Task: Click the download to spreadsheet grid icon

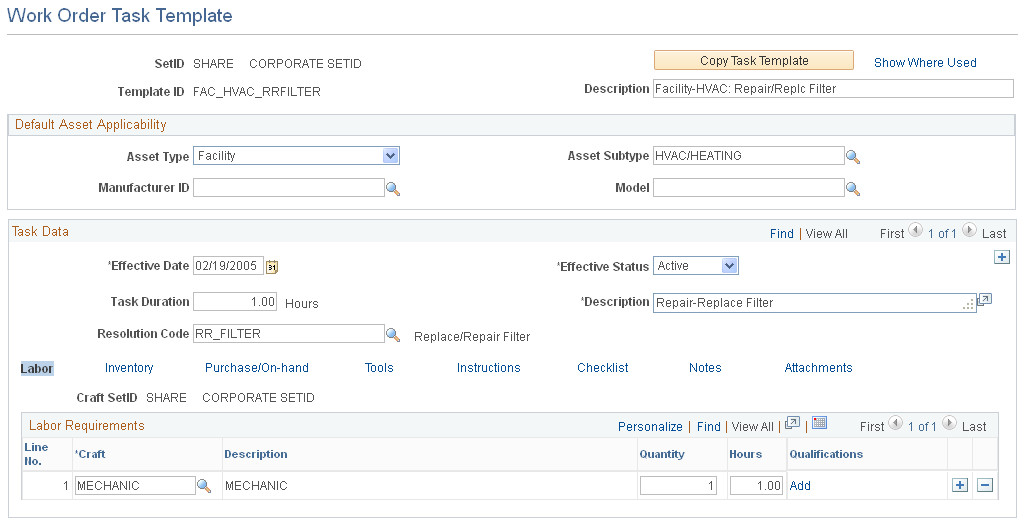Action: pos(819,424)
